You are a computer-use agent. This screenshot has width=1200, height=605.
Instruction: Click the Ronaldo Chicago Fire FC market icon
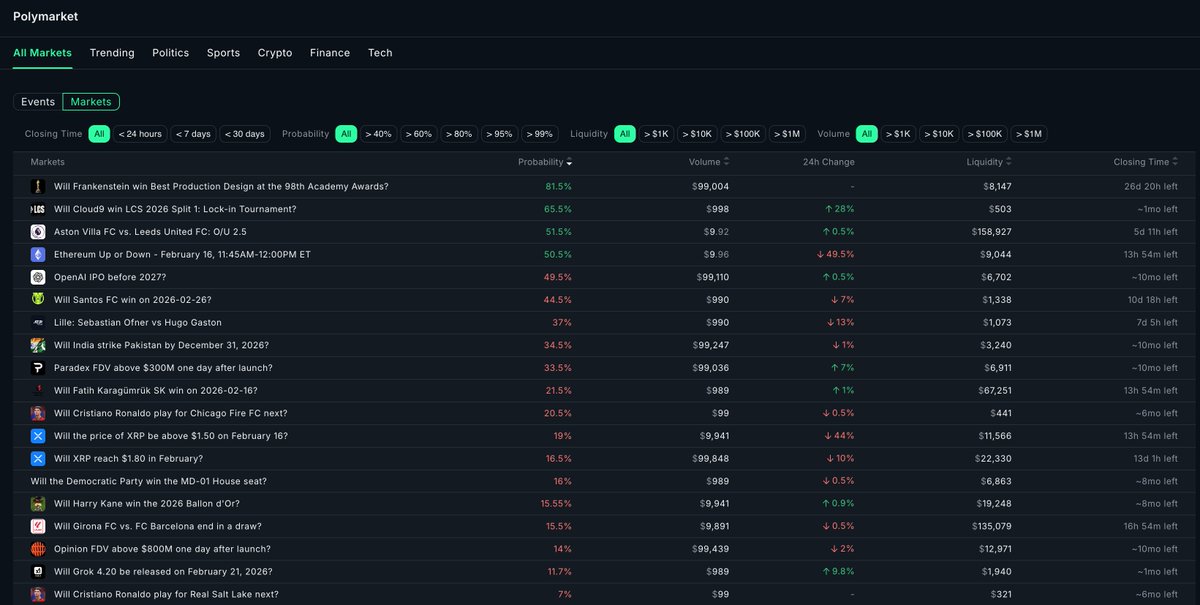[x=38, y=413]
